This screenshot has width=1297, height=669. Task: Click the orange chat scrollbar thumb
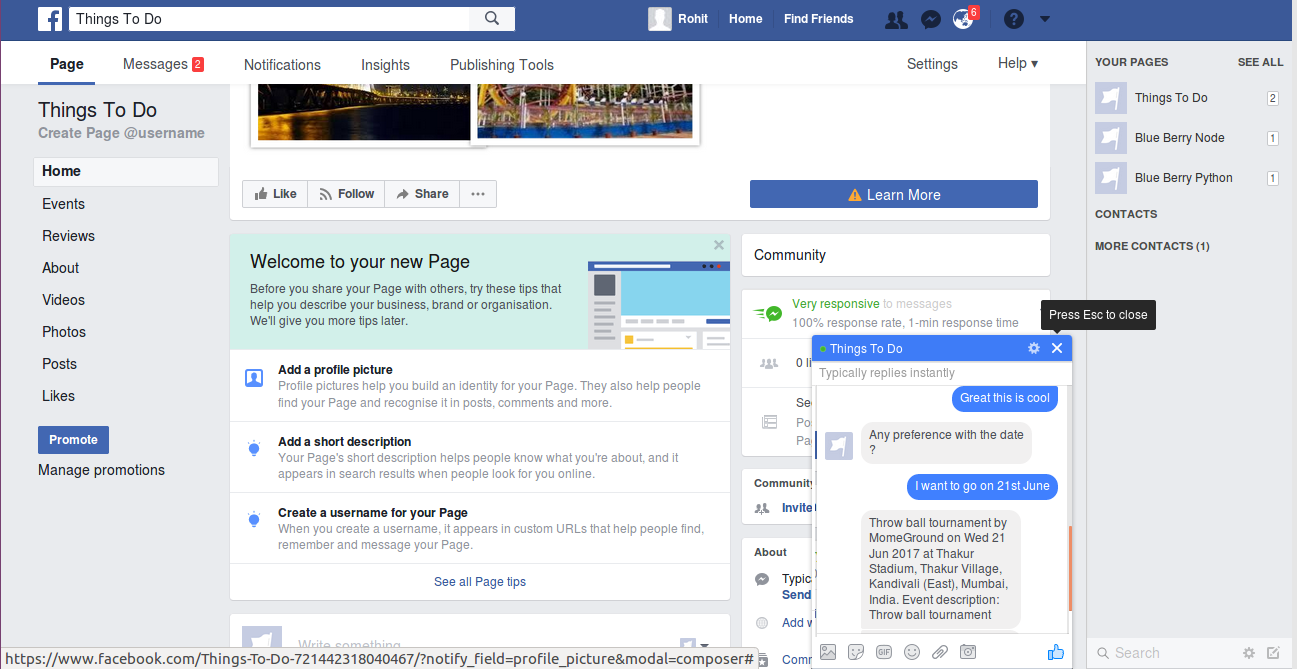click(x=1070, y=568)
